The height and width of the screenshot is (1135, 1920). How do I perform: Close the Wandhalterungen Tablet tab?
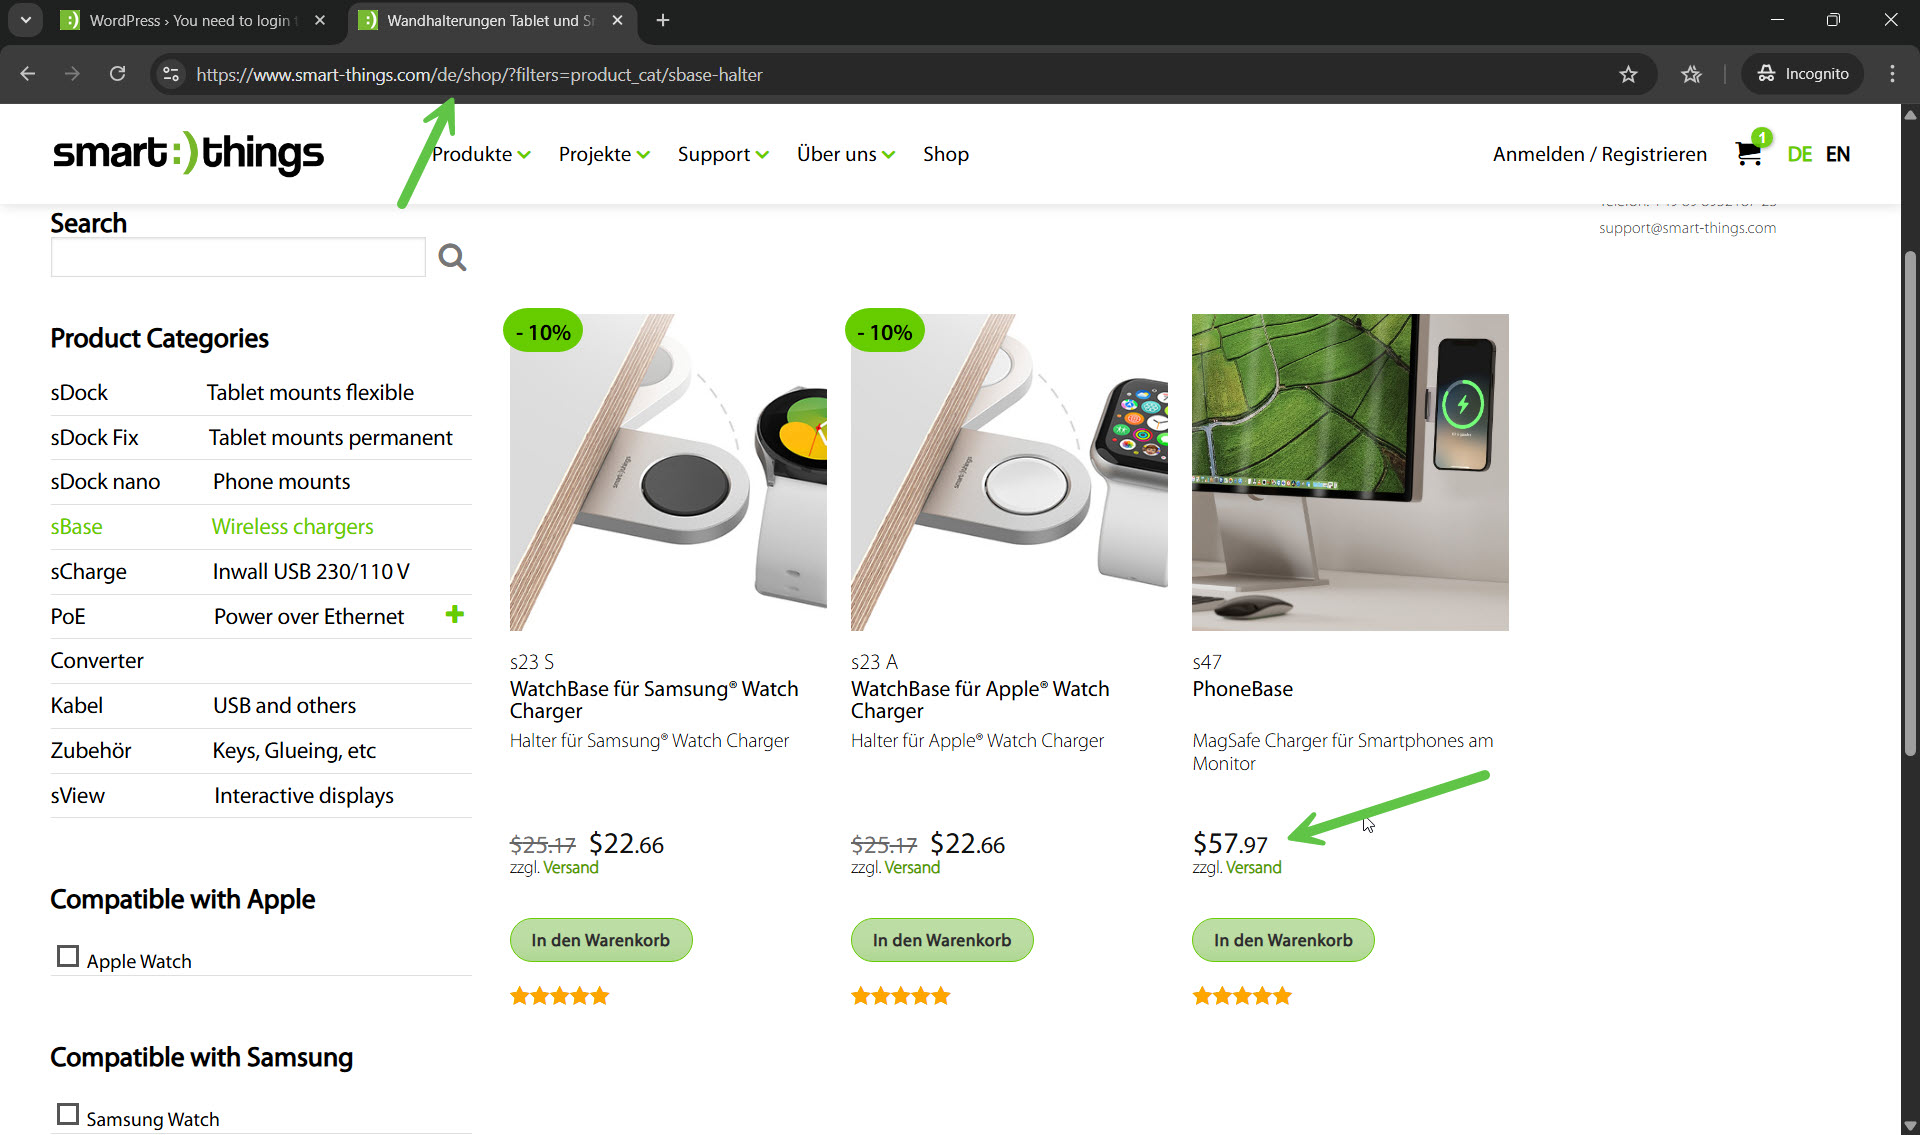617,20
